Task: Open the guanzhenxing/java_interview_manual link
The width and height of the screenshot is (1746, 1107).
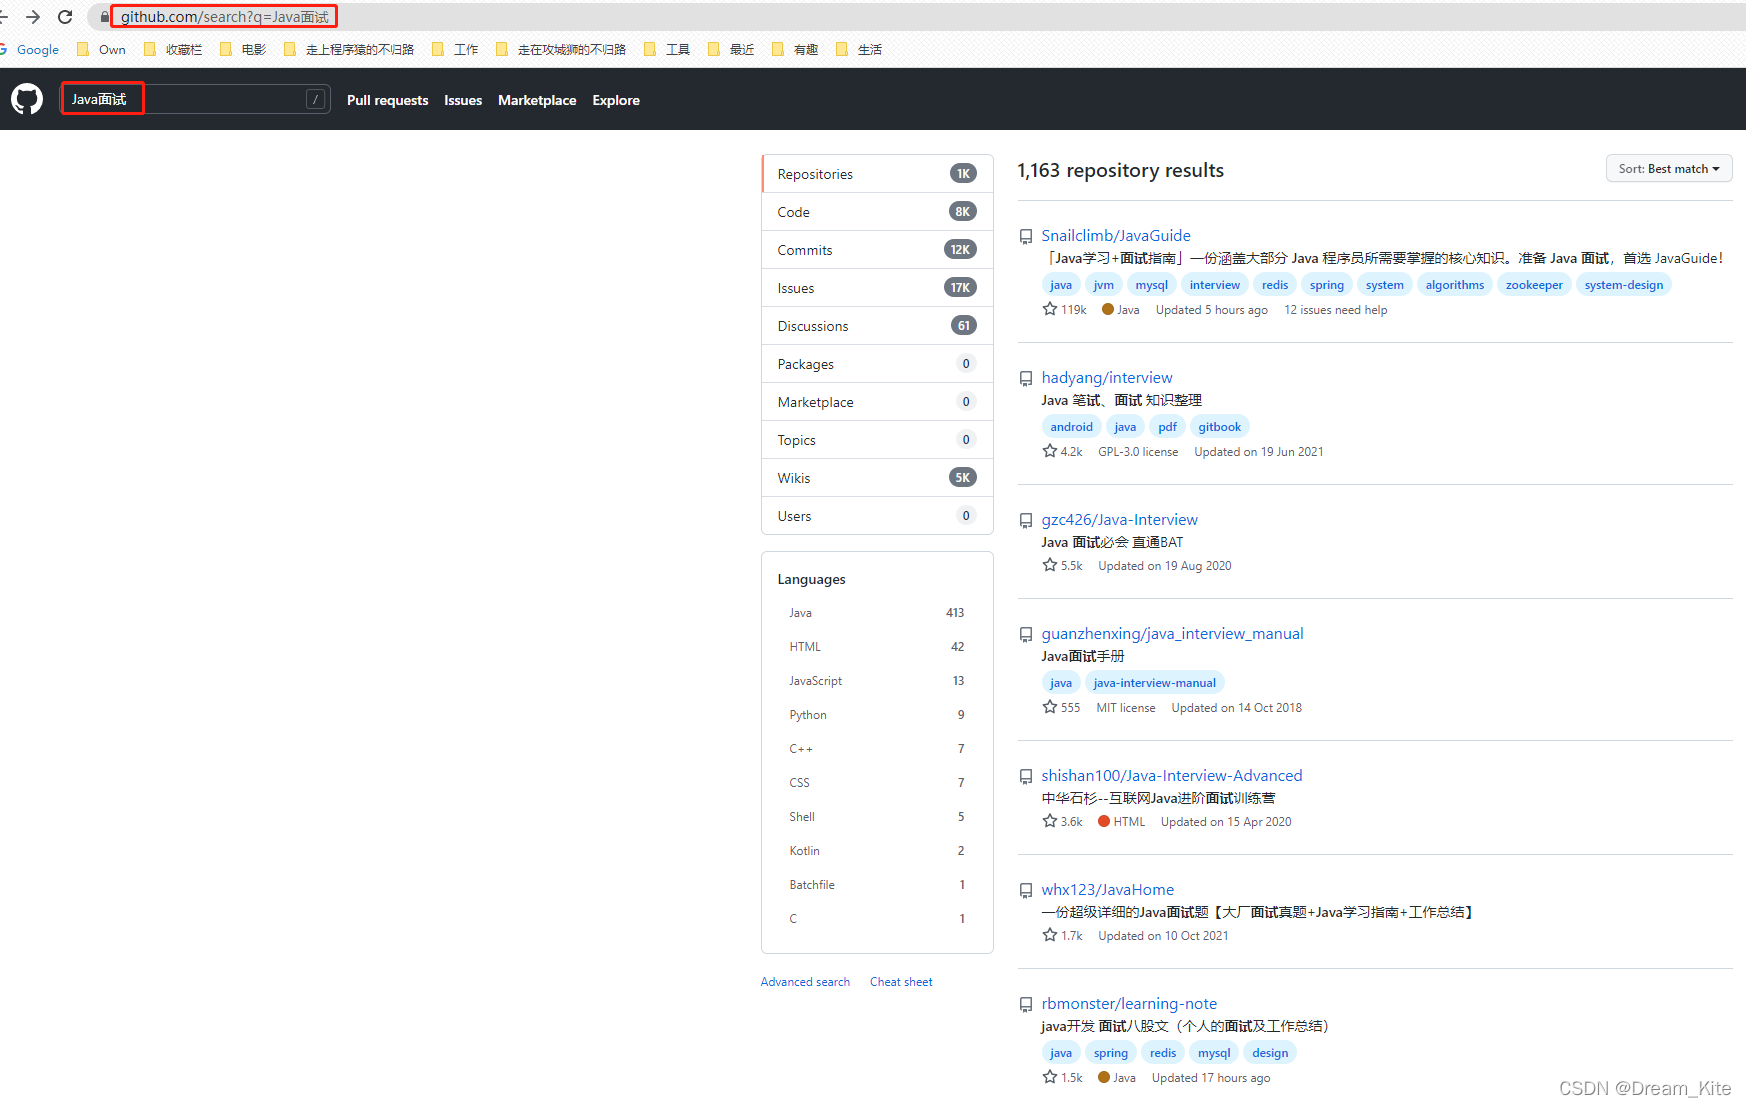Action: [x=1172, y=634]
